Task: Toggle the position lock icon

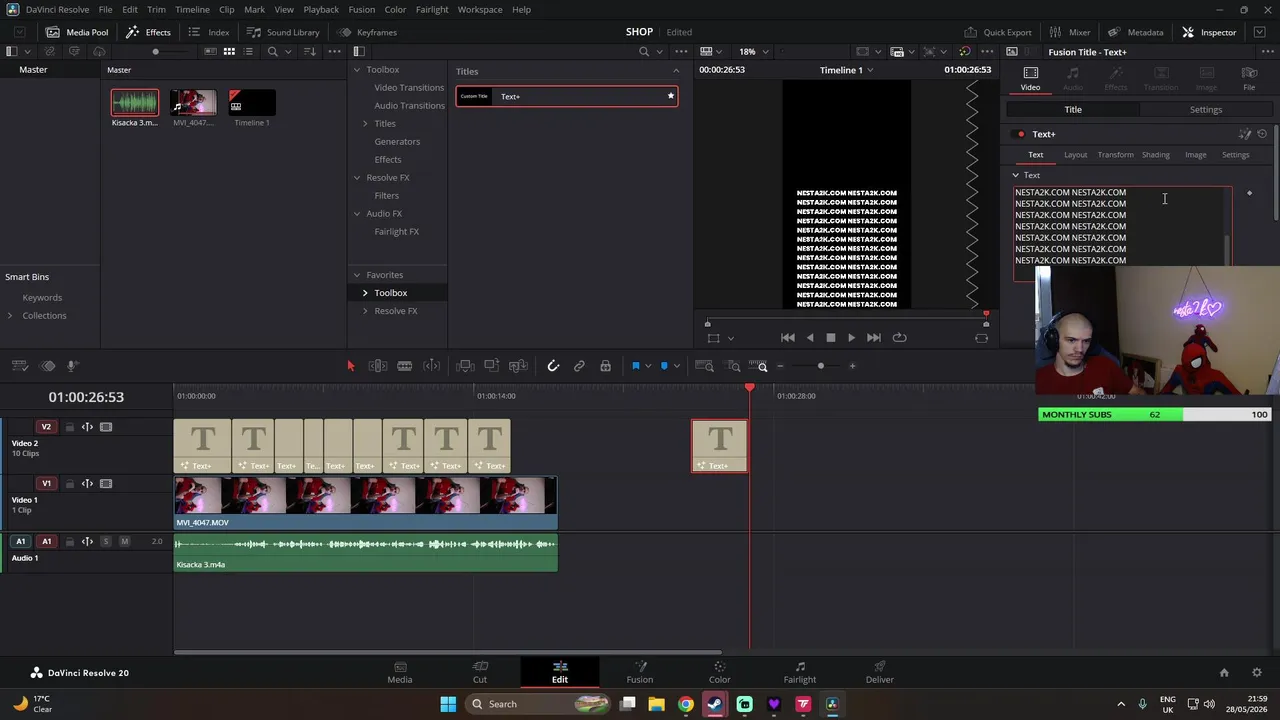Action: (x=605, y=366)
